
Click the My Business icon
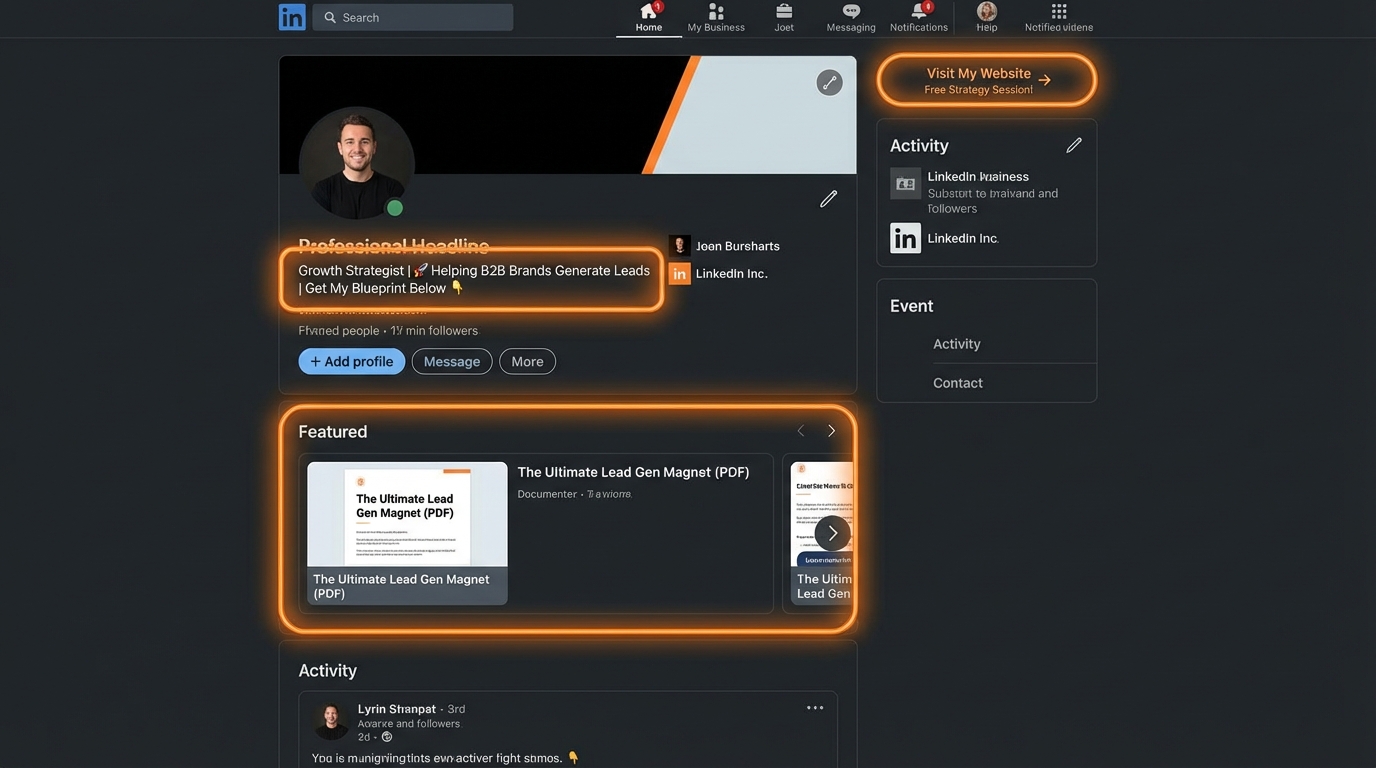(x=715, y=15)
